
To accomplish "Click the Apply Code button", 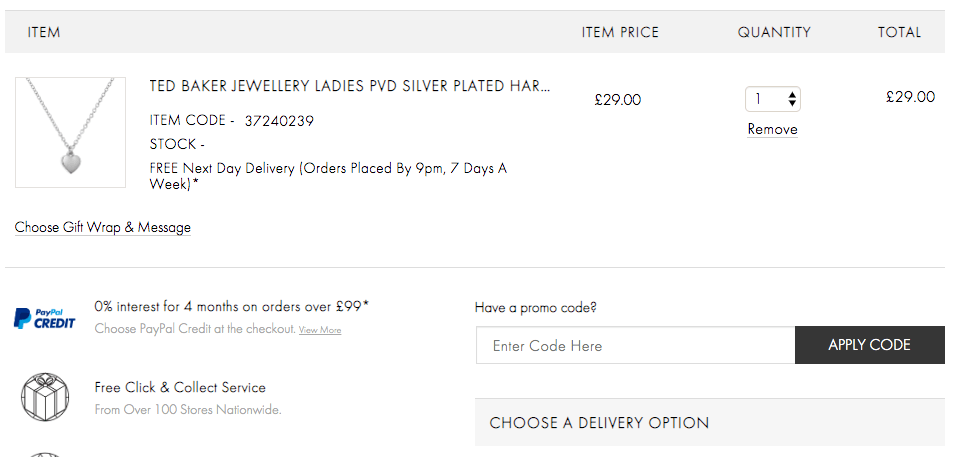I will click(870, 345).
